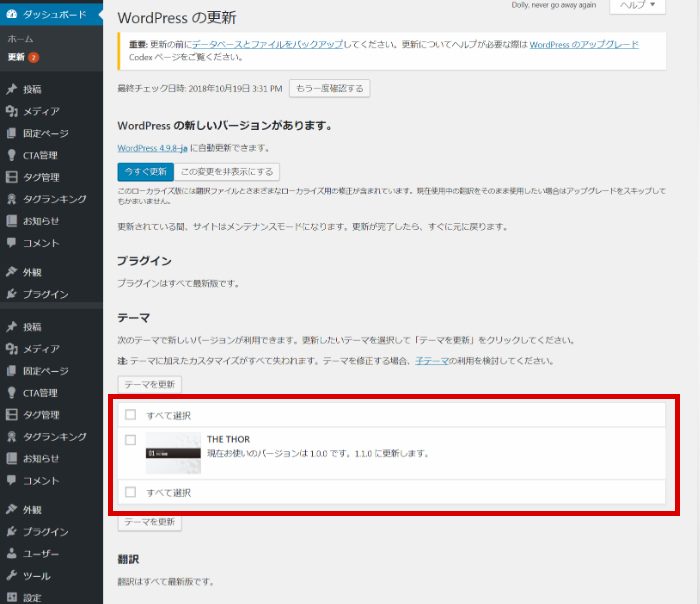
Task: Click the Settings (設定) icon in sidebar
Action: point(11,597)
